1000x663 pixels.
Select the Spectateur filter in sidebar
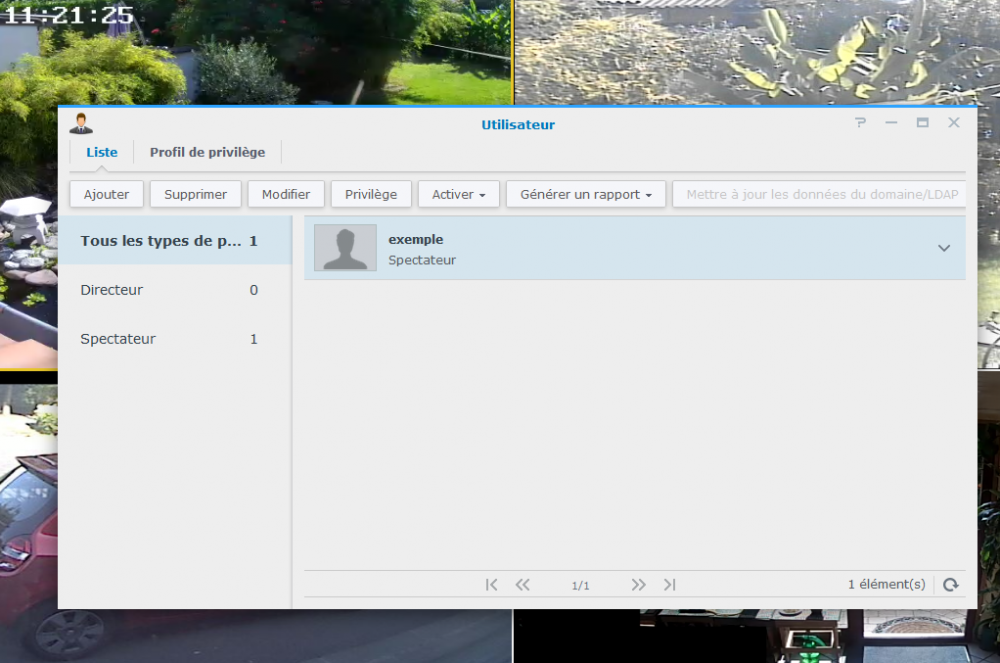point(175,339)
